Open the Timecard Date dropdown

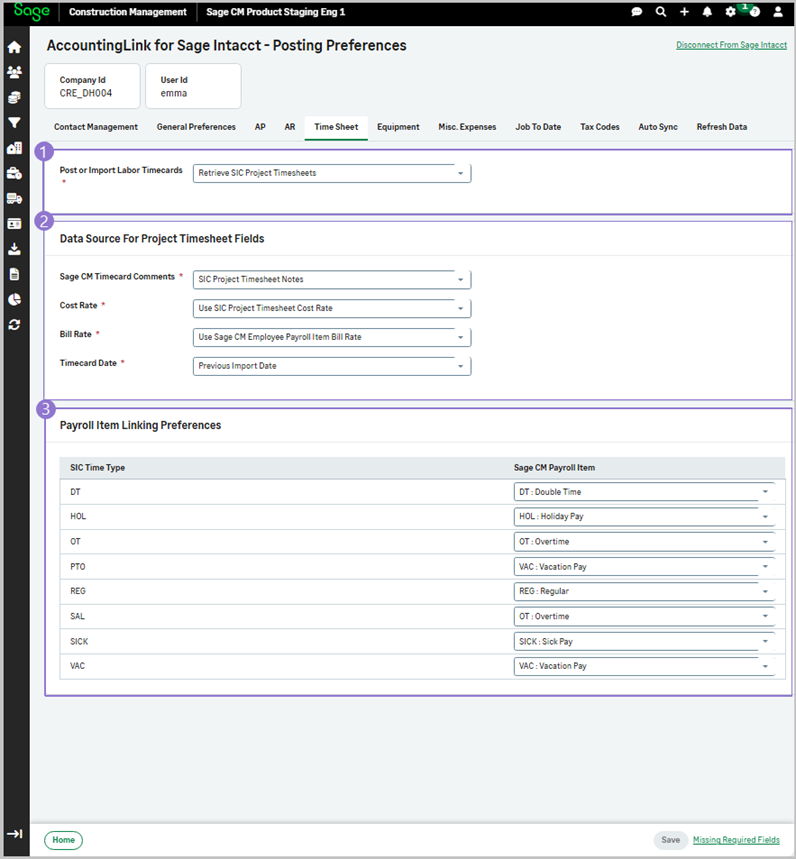click(331, 366)
